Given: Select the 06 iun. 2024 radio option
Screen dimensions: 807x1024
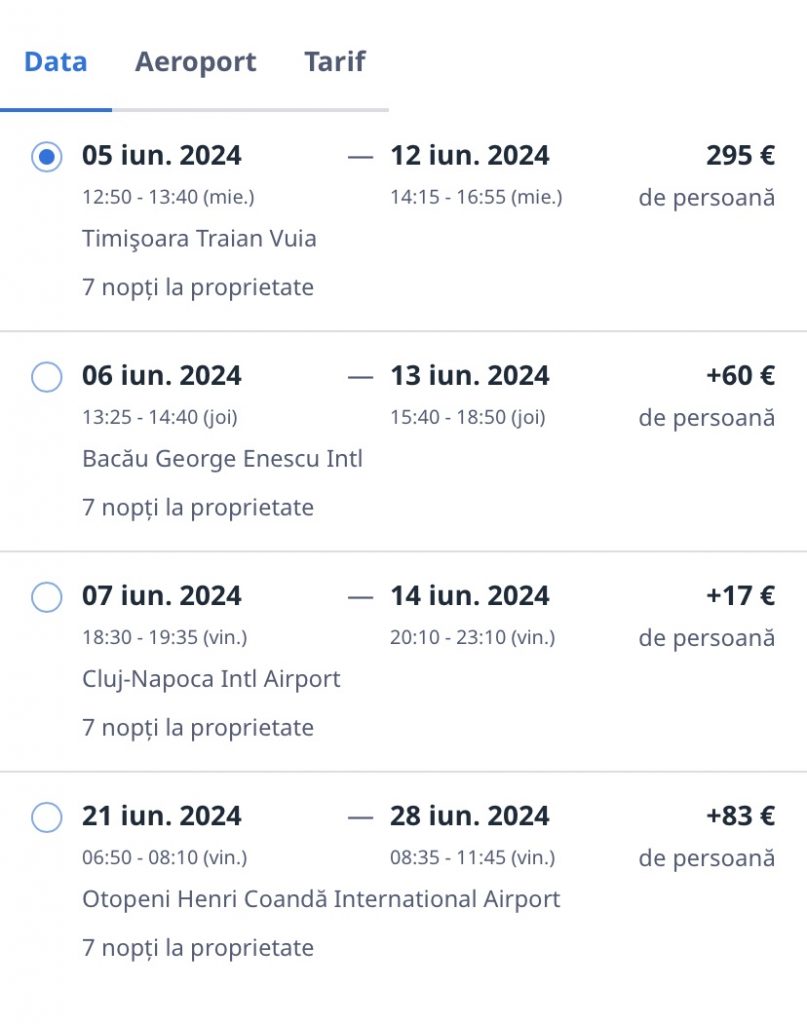Looking at the screenshot, I should (46, 377).
